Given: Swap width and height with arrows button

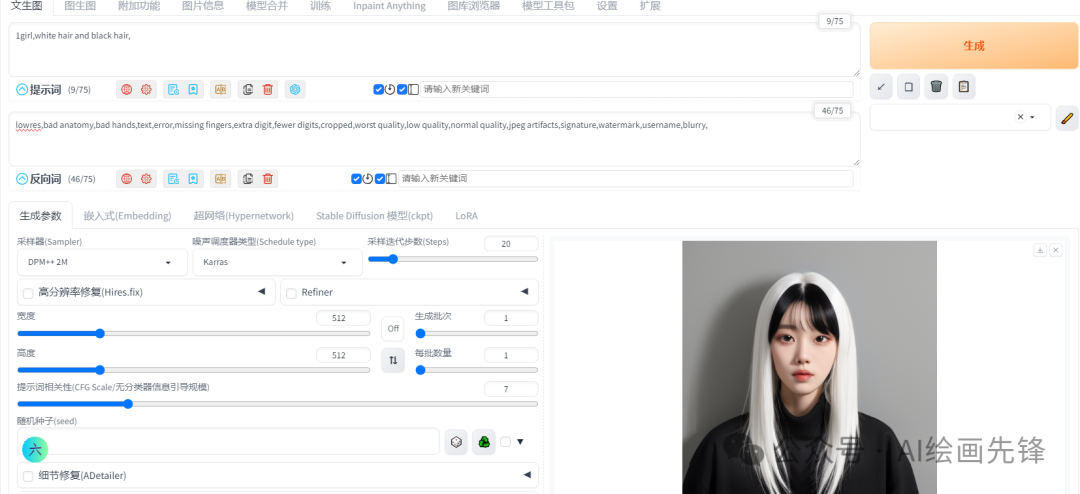Looking at the screenshot, I should coord(393,360).
